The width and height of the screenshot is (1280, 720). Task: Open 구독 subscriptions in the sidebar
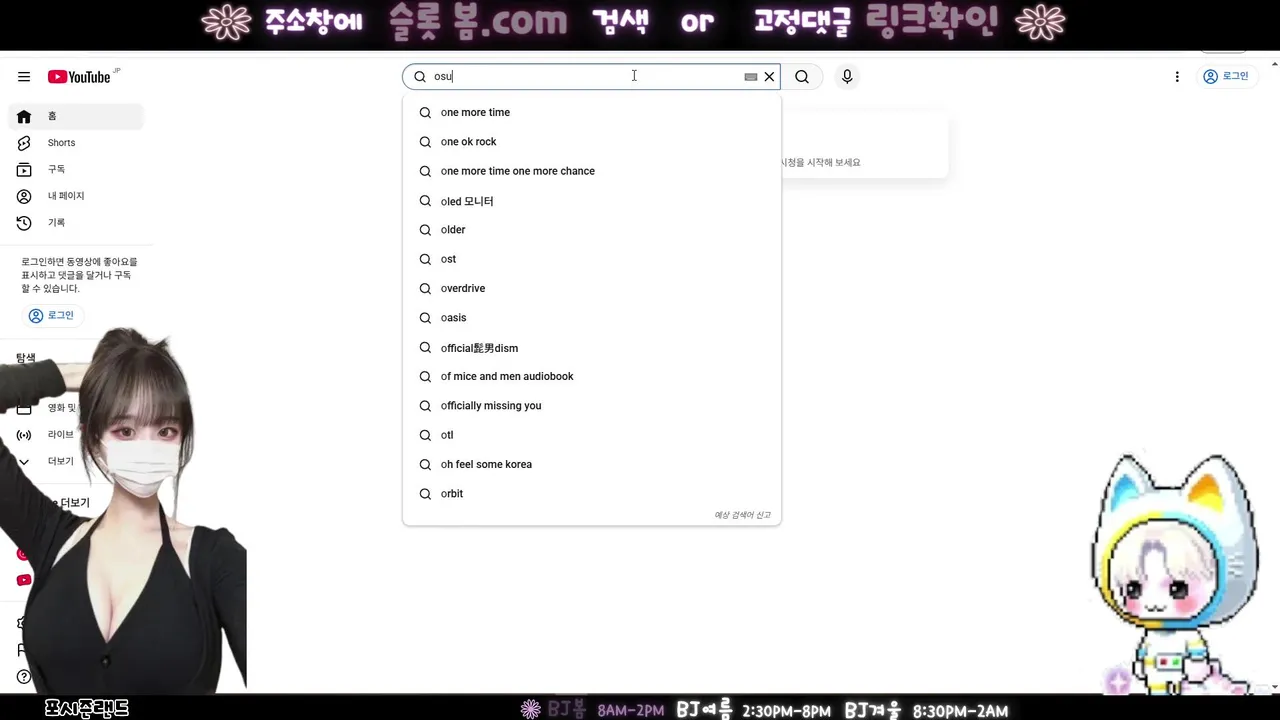[x=76, y=170]
